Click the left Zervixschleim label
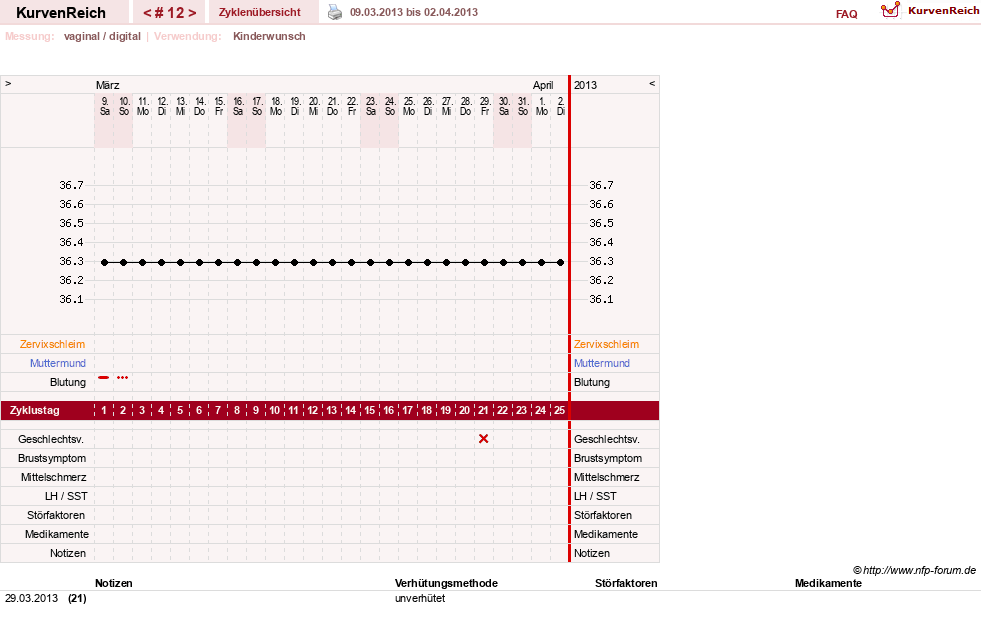 (x=53, y=344)
